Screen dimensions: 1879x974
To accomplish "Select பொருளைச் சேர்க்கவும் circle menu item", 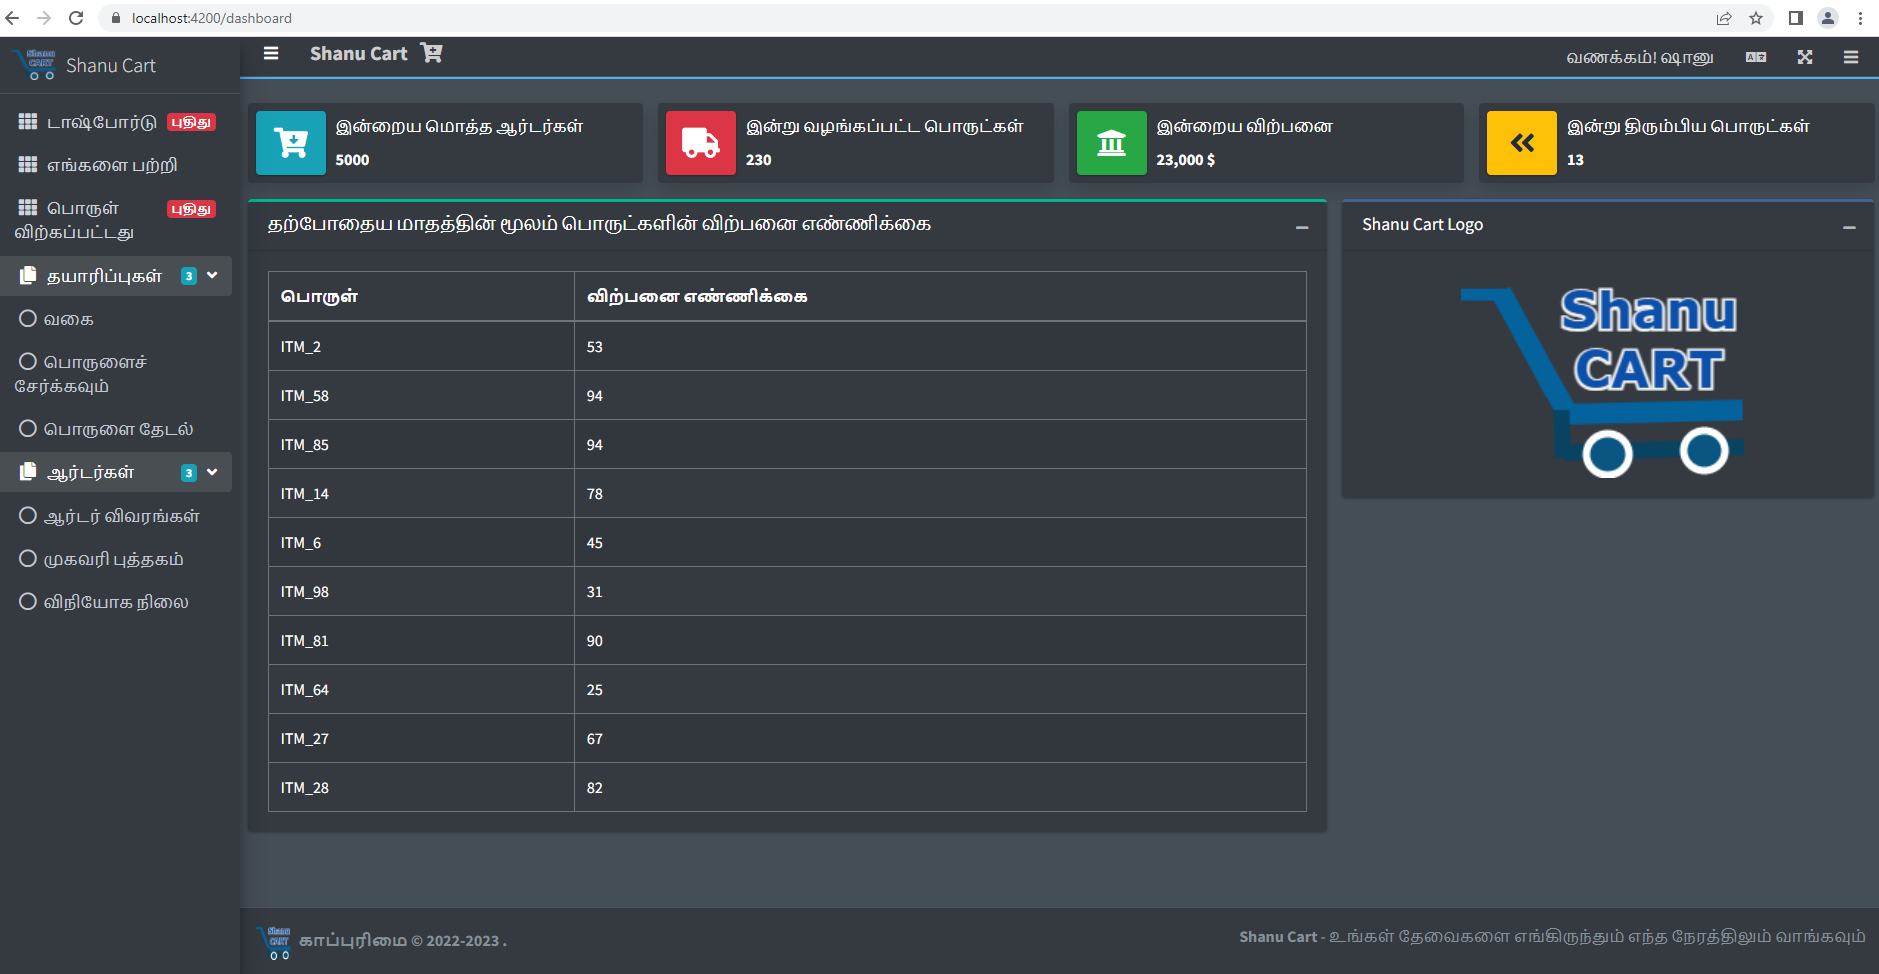I will click(116, 373).
